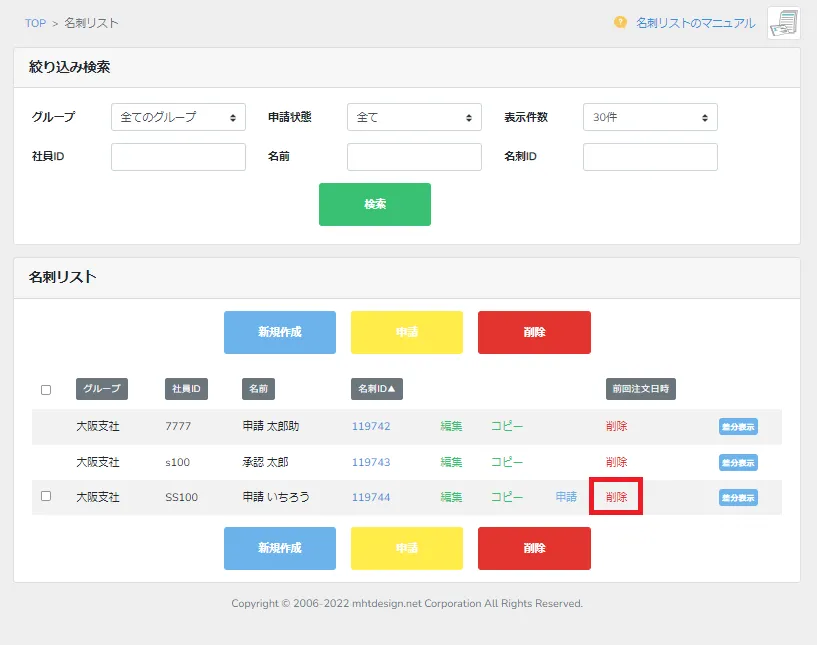Open the グループ dropdown showing 全てのグループ
The height and width of the screenshot is (645, 817).
(178, 116)
